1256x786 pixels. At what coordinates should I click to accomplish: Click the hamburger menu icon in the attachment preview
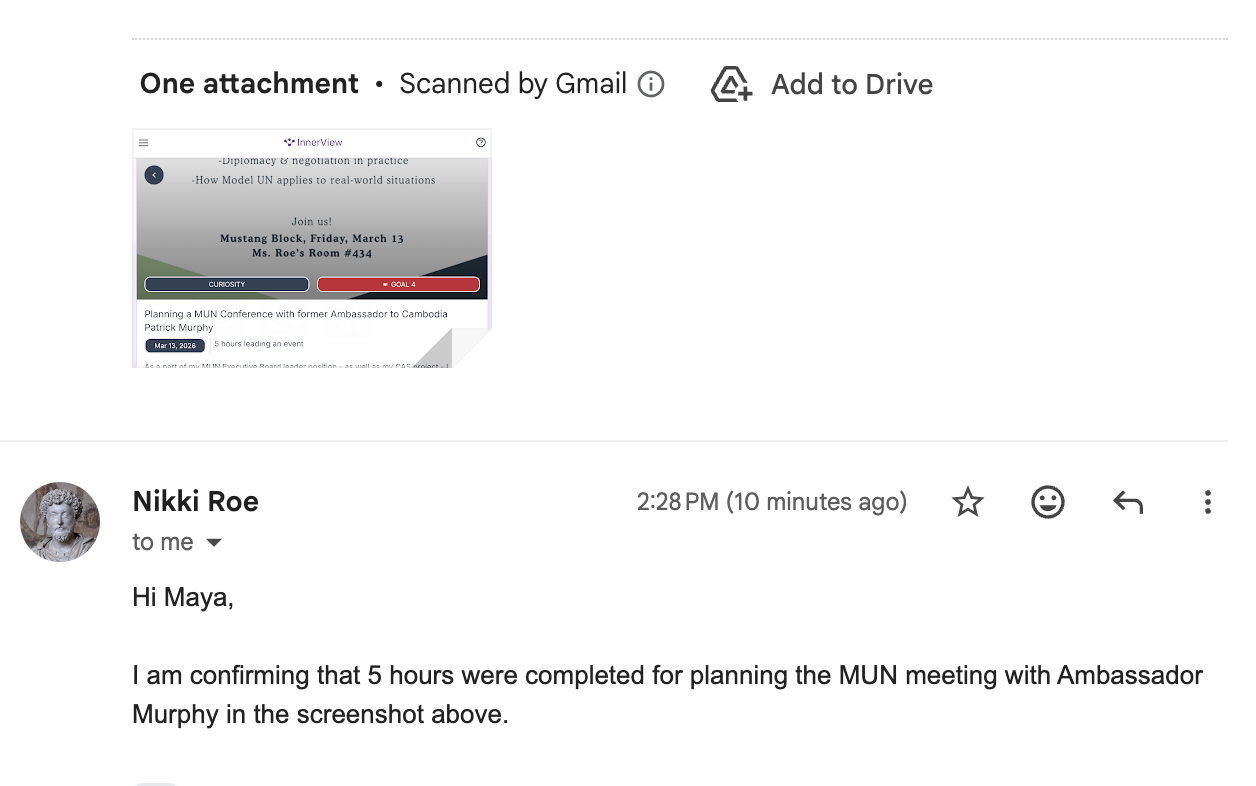144,143
